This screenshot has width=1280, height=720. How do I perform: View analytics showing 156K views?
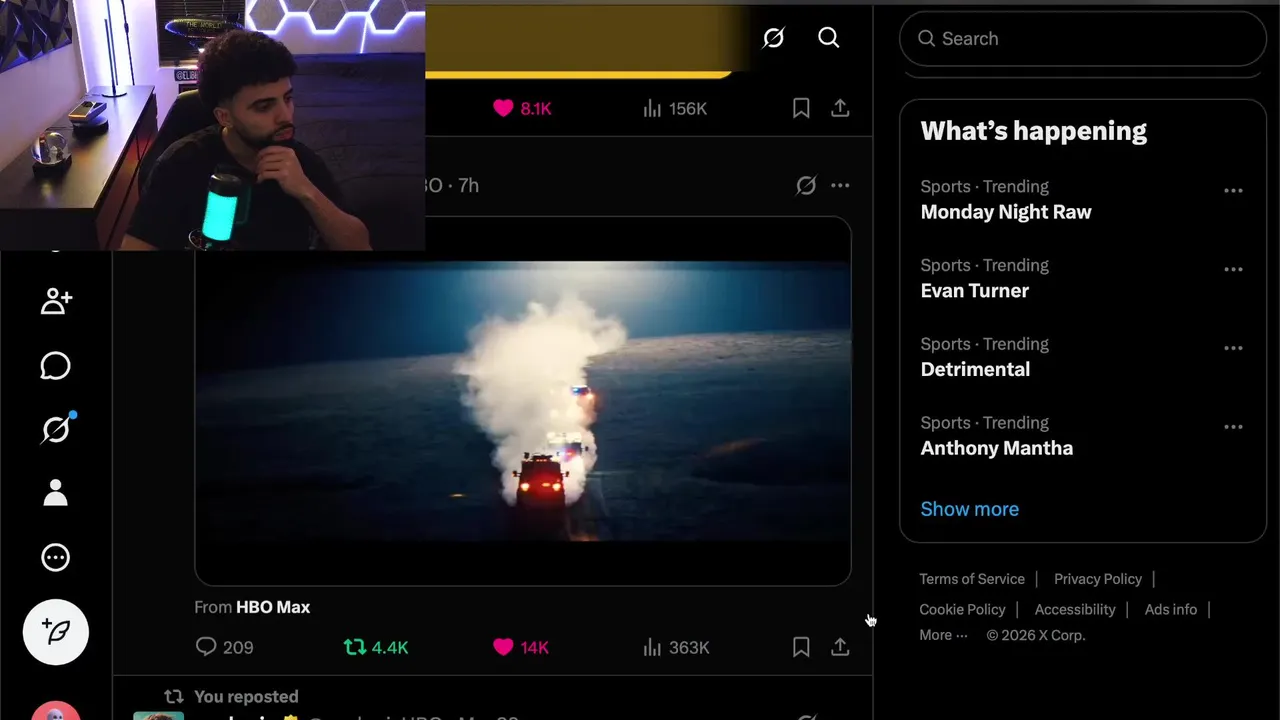point(675,108)
